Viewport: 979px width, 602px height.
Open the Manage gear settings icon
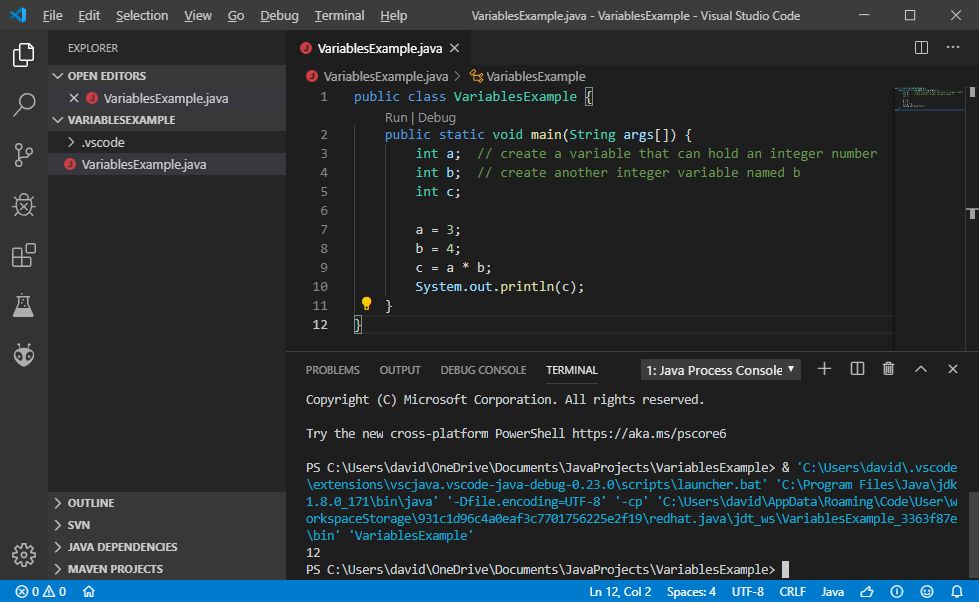click(x=24, y=555)
